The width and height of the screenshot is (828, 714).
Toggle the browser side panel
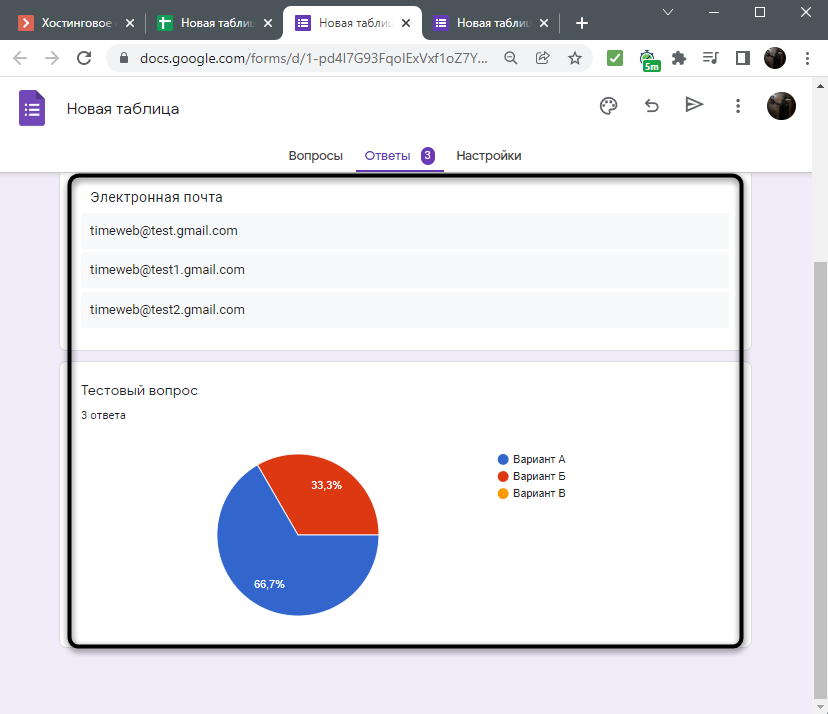pyautogui.click(x=742, y=58)
